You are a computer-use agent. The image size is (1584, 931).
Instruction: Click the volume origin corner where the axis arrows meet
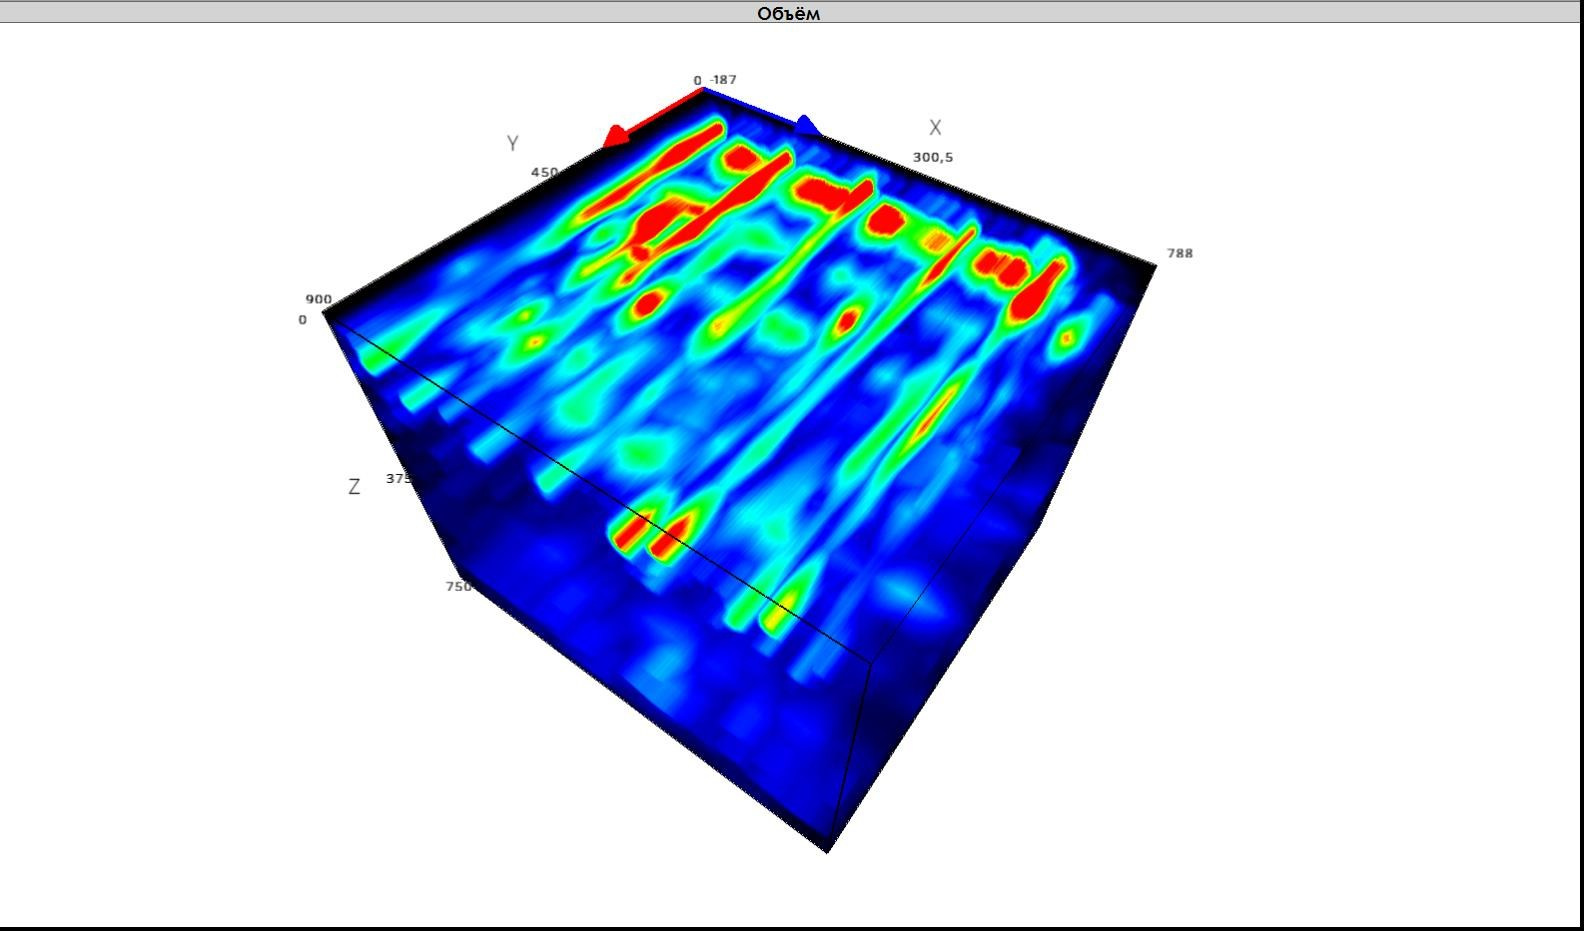click(x=704, y=89)
